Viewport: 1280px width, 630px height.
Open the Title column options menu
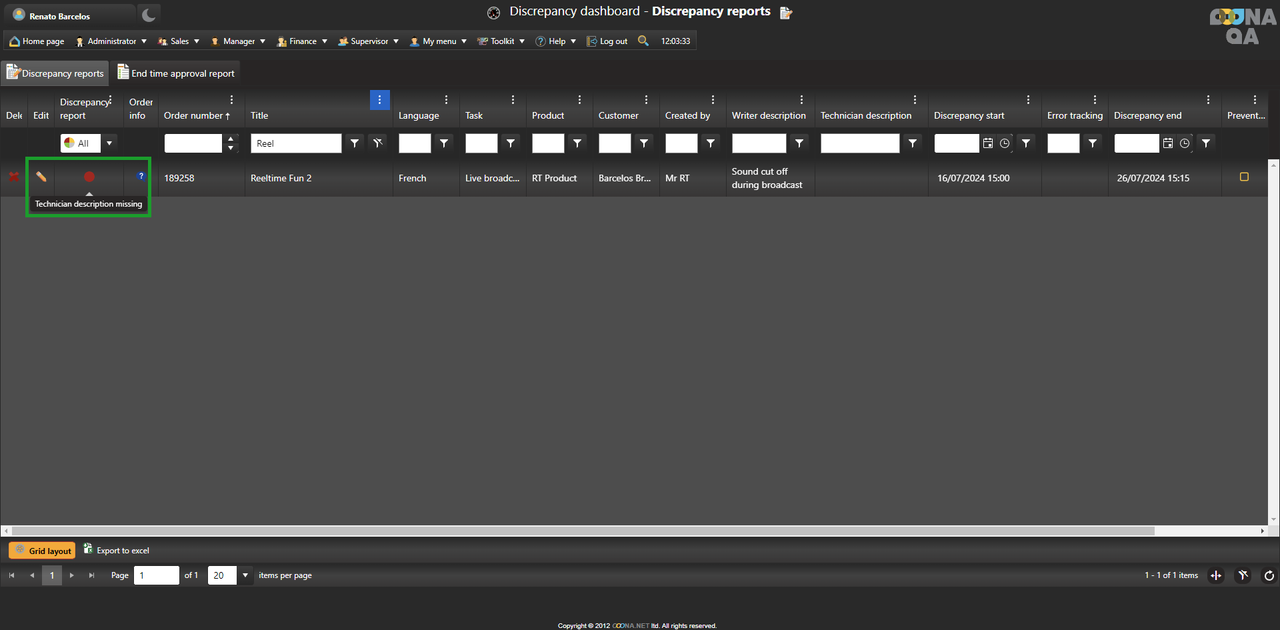coord(379,100)
